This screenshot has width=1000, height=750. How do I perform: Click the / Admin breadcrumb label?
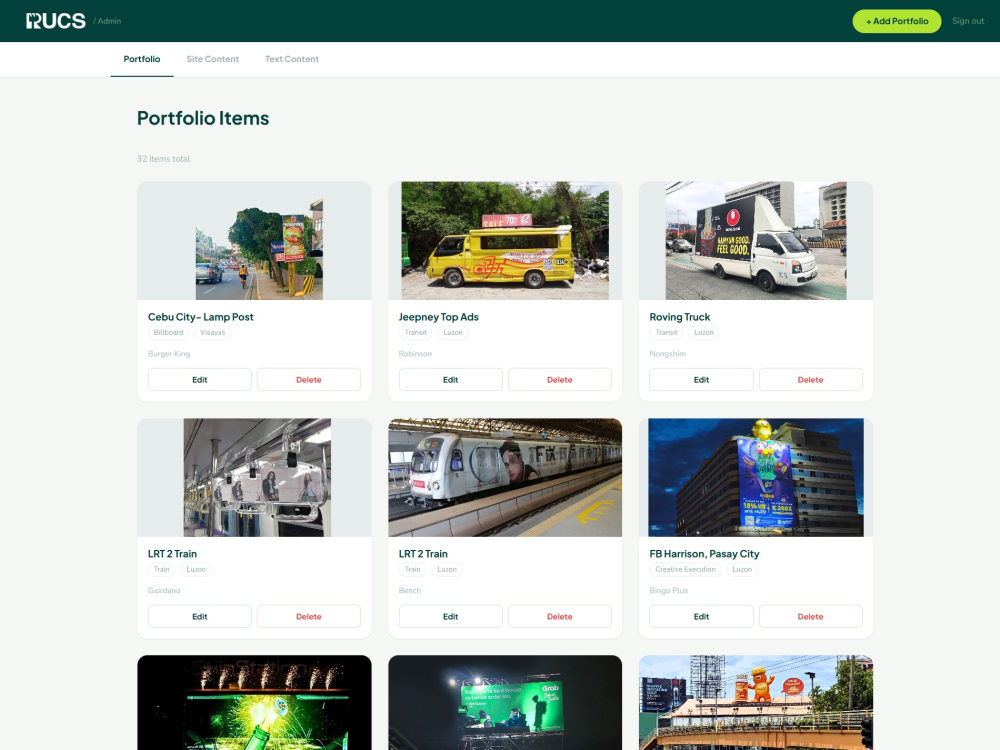click(x=107, y=21)
